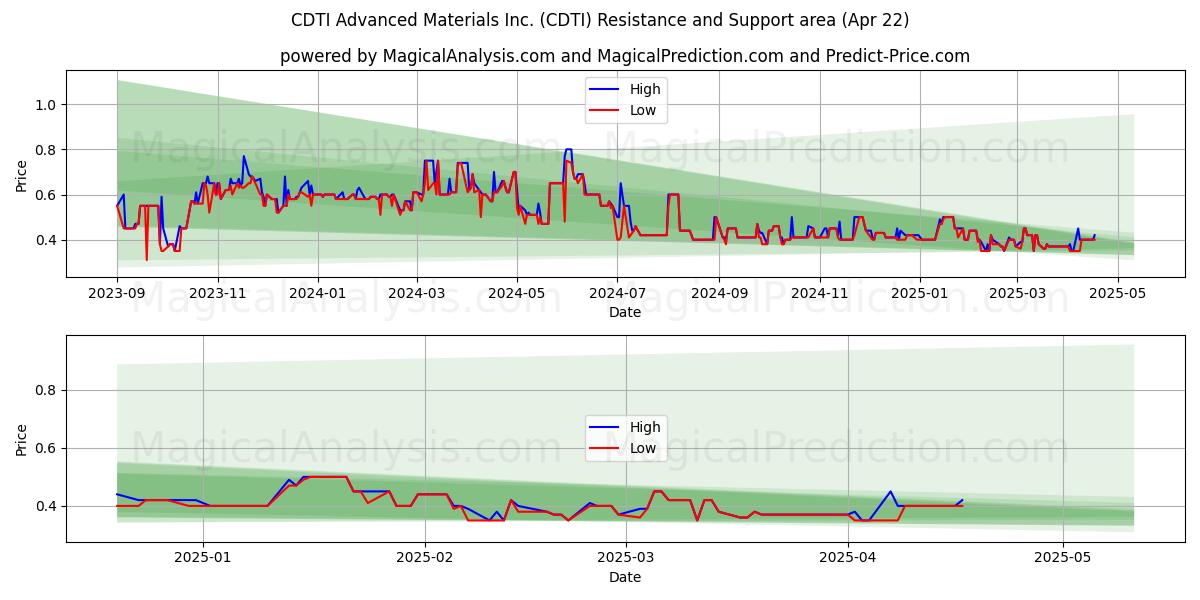Screen dimensions: 1200x600
Task: Click the top chart's '2024-07' date tick
Action: 617,294
